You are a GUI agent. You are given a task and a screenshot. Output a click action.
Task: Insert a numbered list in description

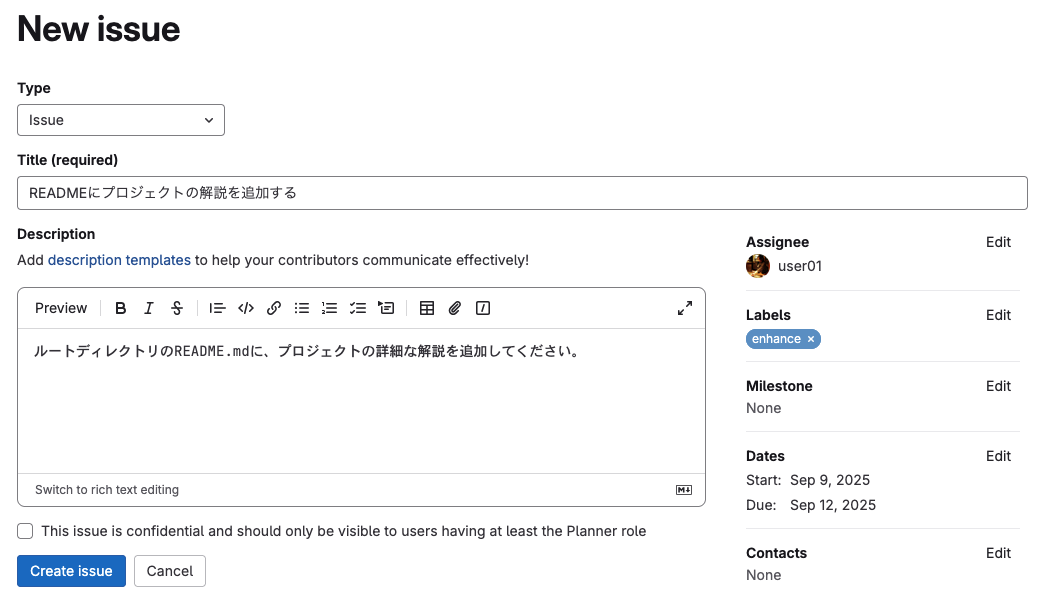[330, 308]
